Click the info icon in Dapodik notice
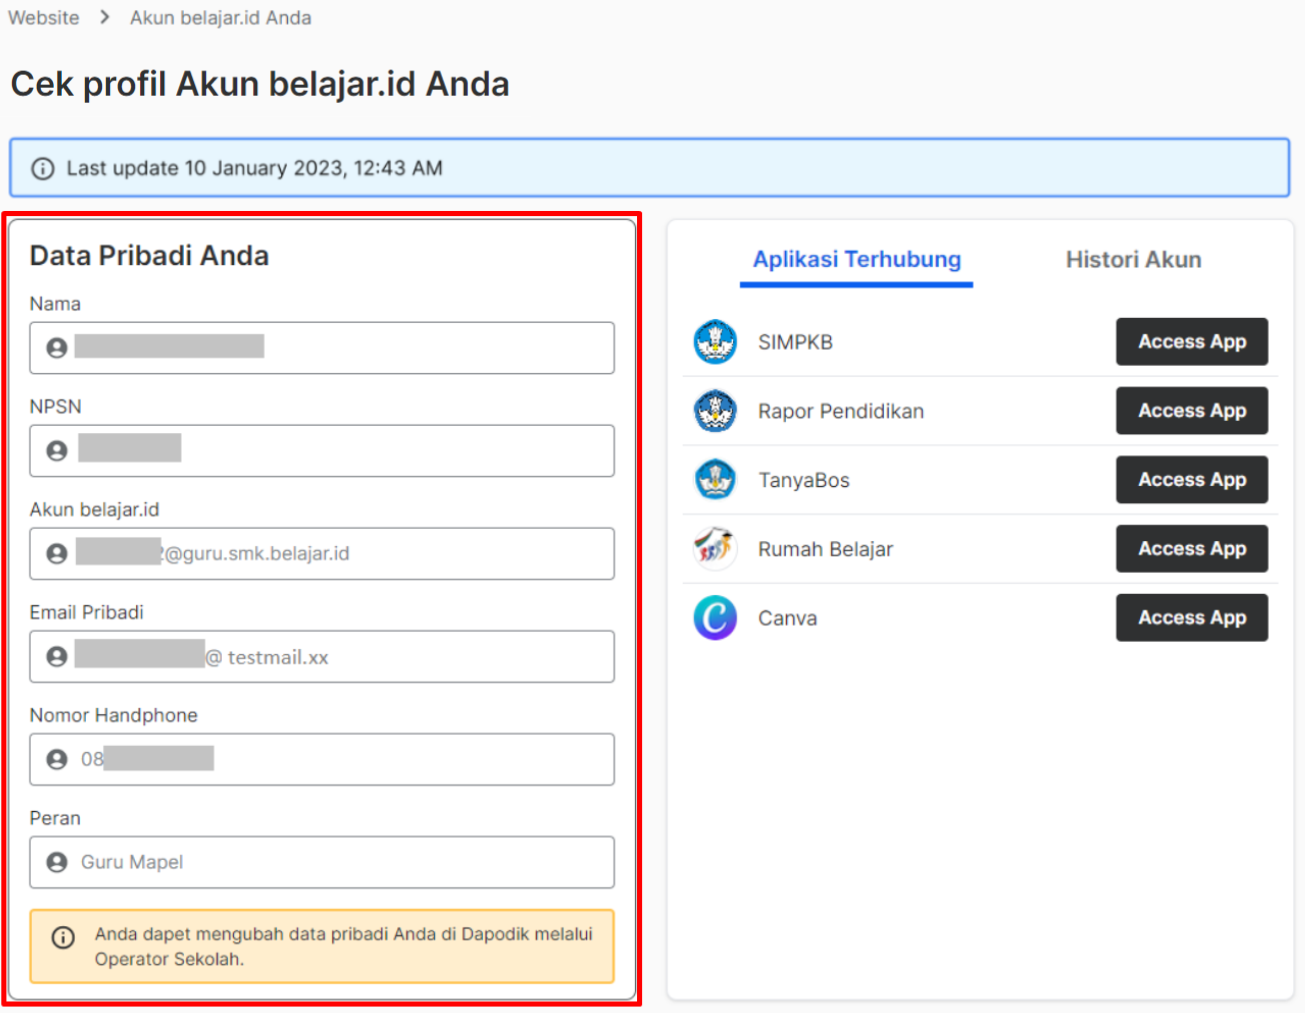Image resolution: width=1305 pixels, height=1013 pixels. [63, 937]
